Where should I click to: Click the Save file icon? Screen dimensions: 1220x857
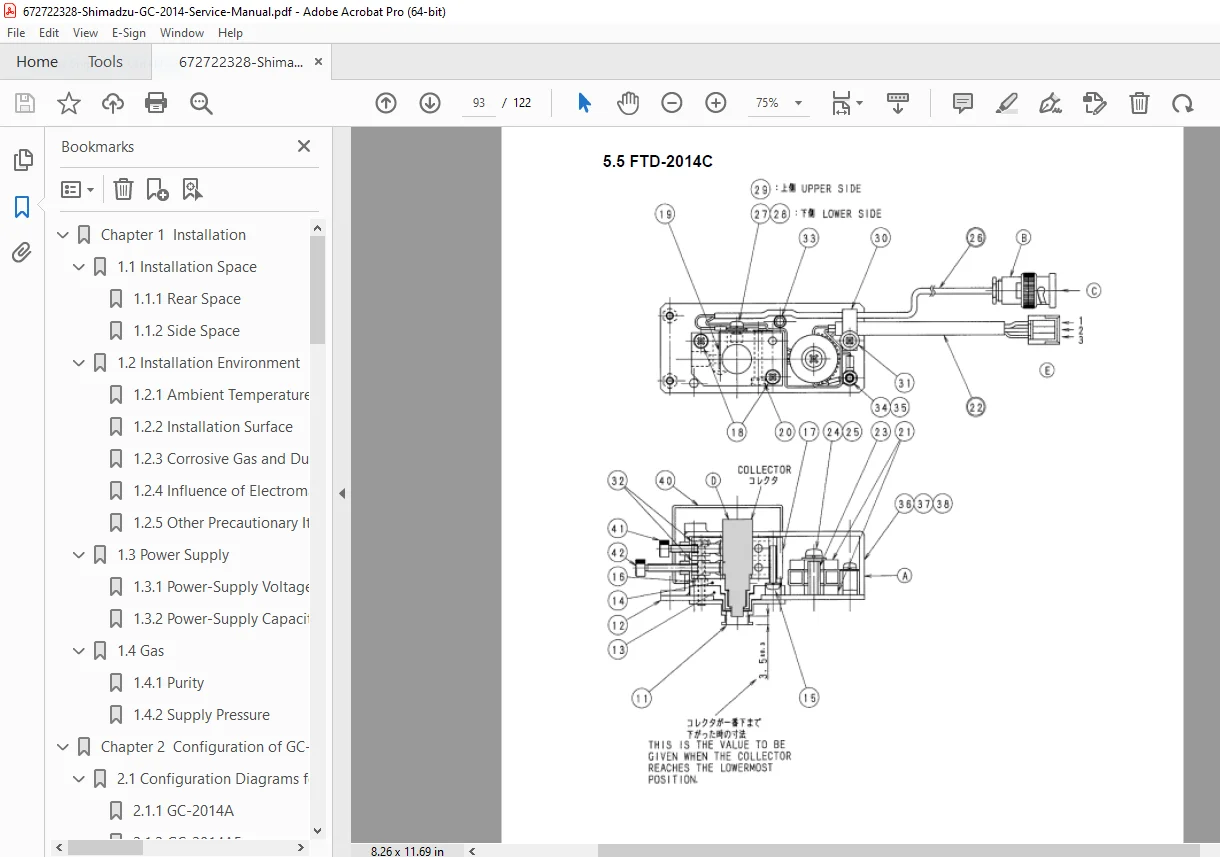tap(25, 103)
